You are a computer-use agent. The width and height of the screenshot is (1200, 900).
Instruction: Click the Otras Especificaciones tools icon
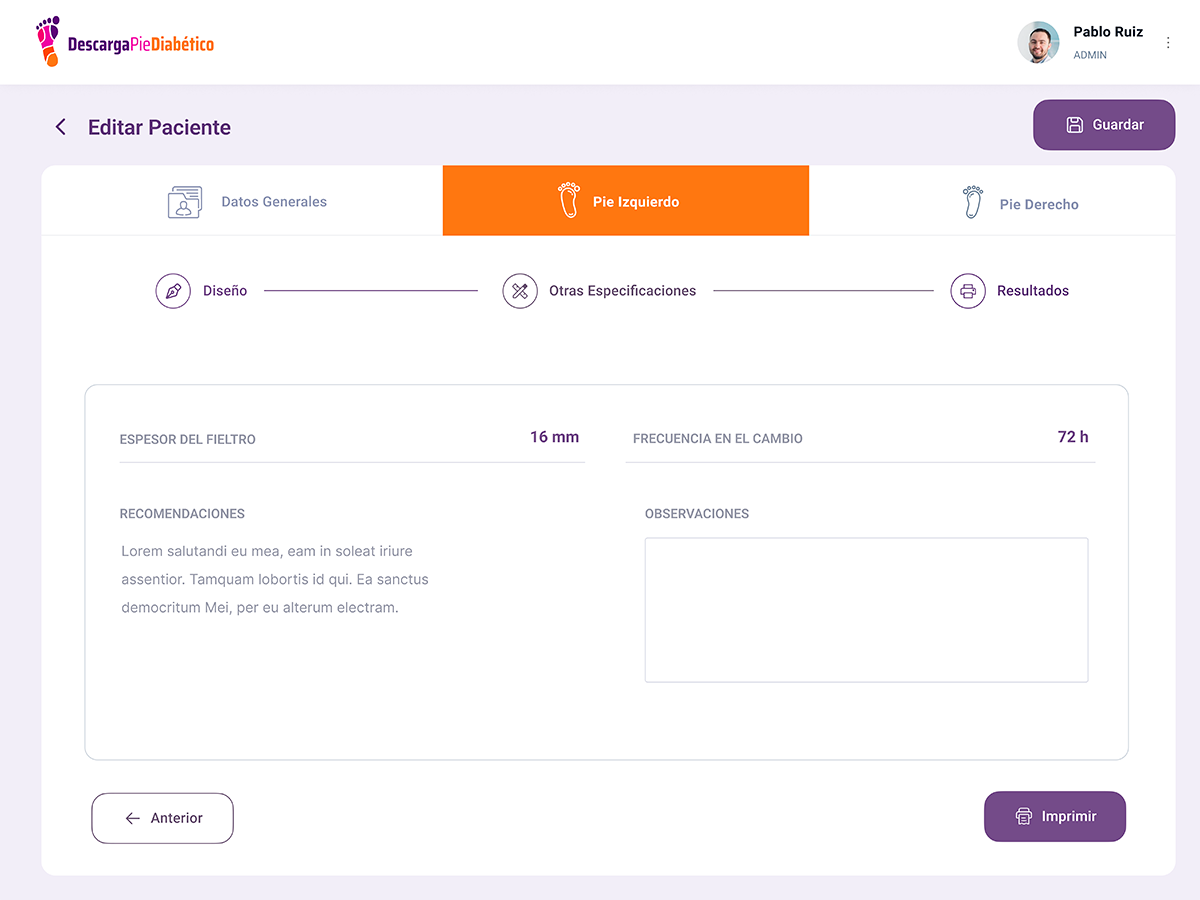tap(520, 291)
